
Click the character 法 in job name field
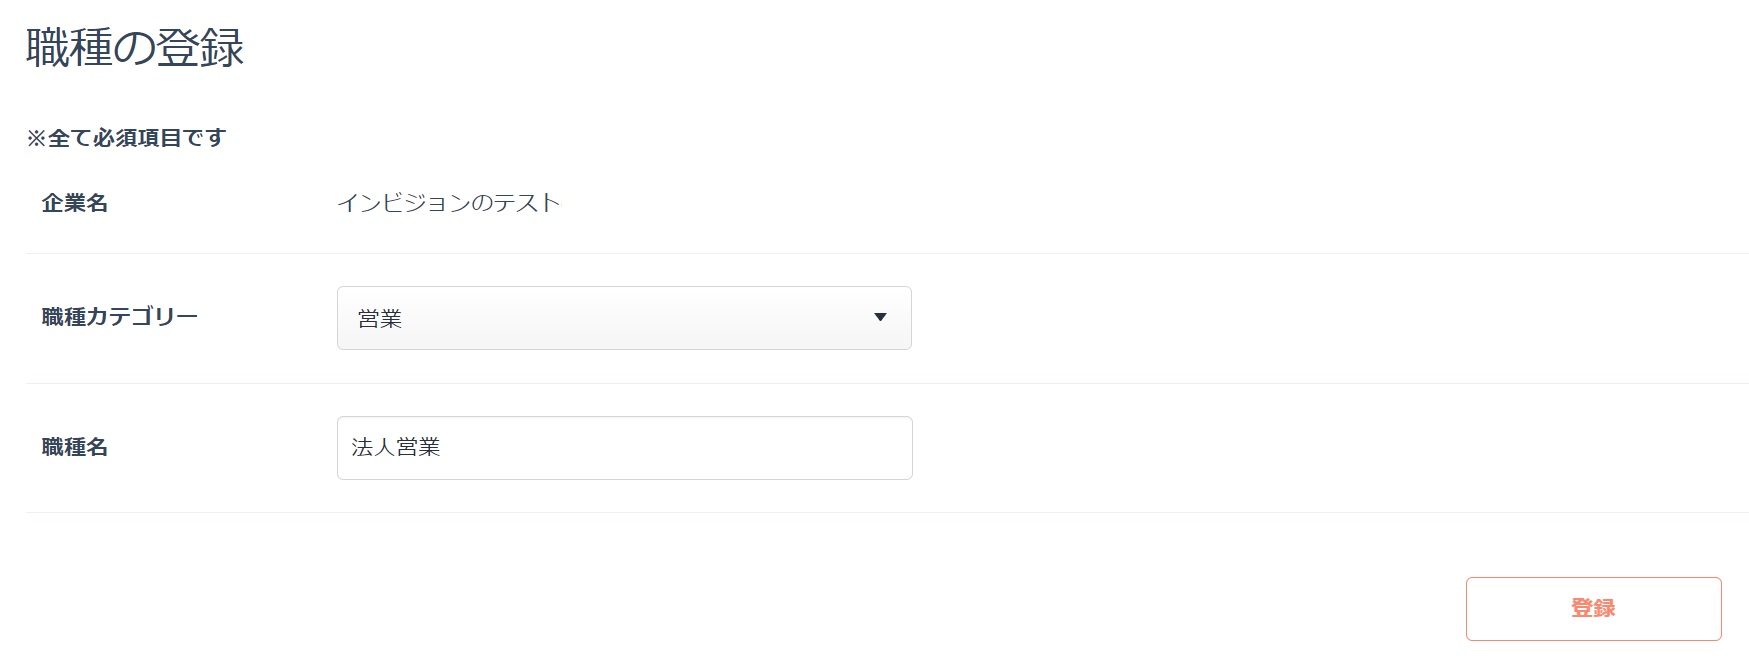(x=362, y=448)
